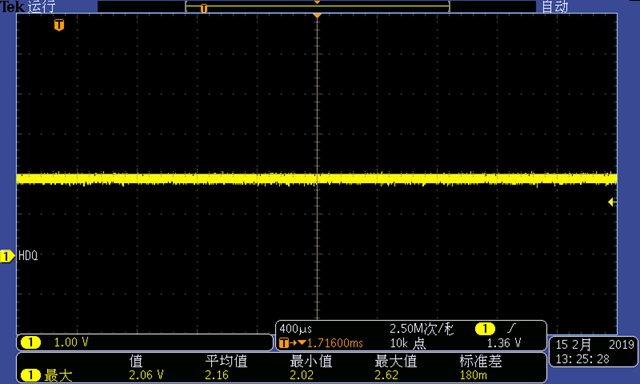
Task: Click the 标准差 value 180m
Action: tap(473, 375)
